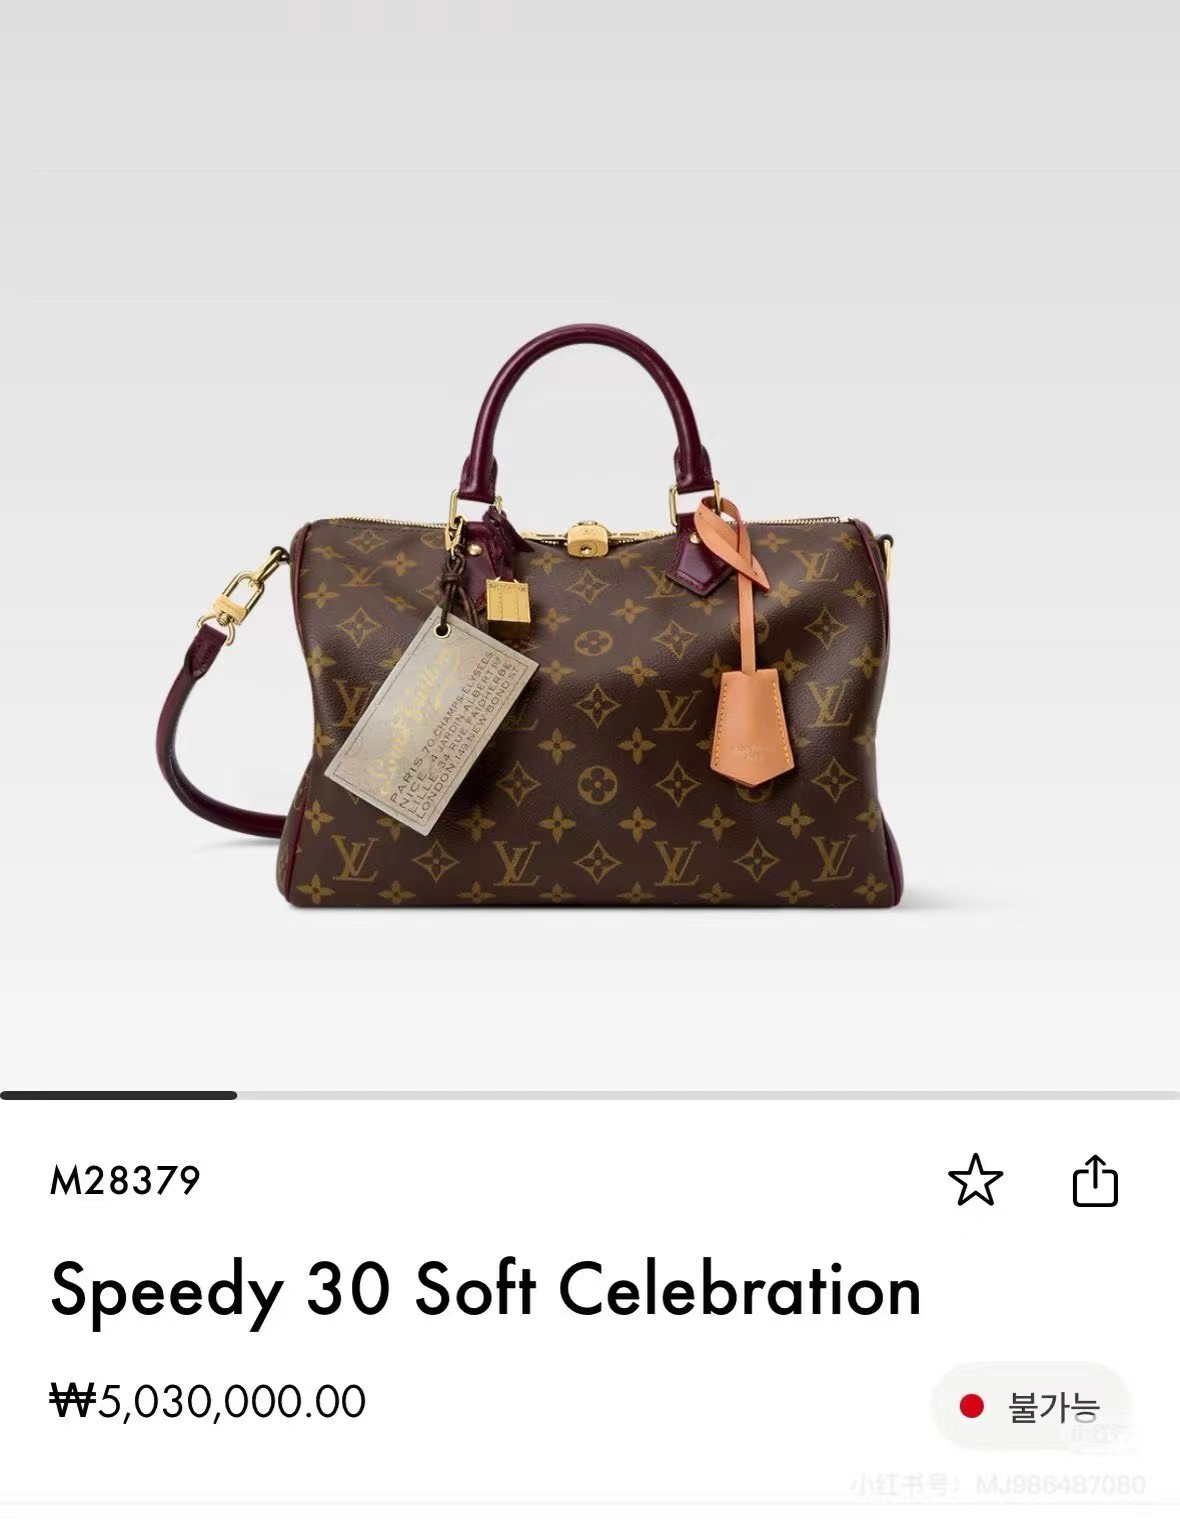Jump ahead on the light gray progress track

[708, 1095]
